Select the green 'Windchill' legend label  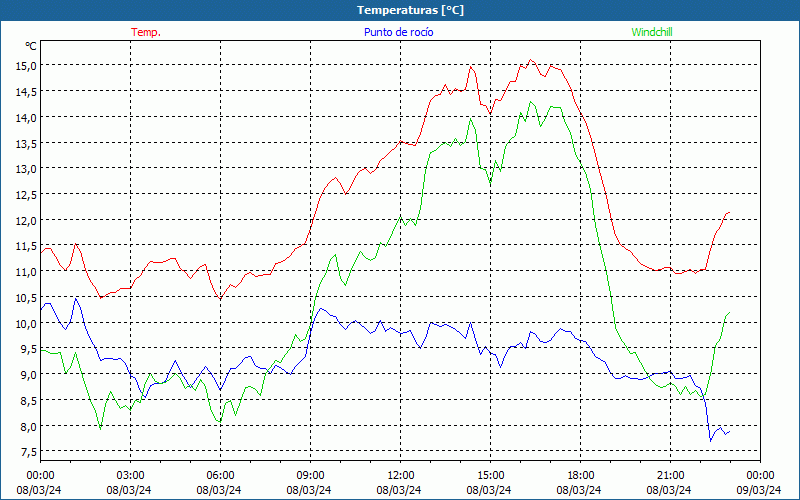coord(652,32)
